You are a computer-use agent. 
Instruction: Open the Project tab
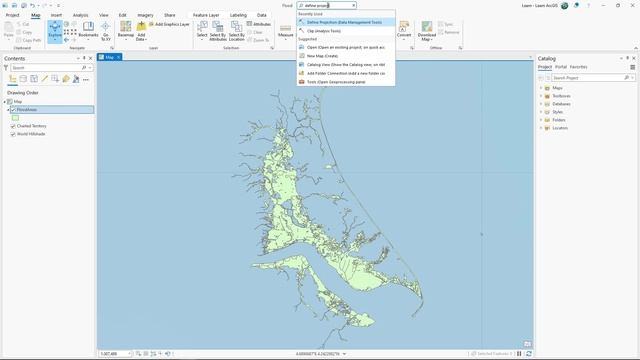pos(12,15)
